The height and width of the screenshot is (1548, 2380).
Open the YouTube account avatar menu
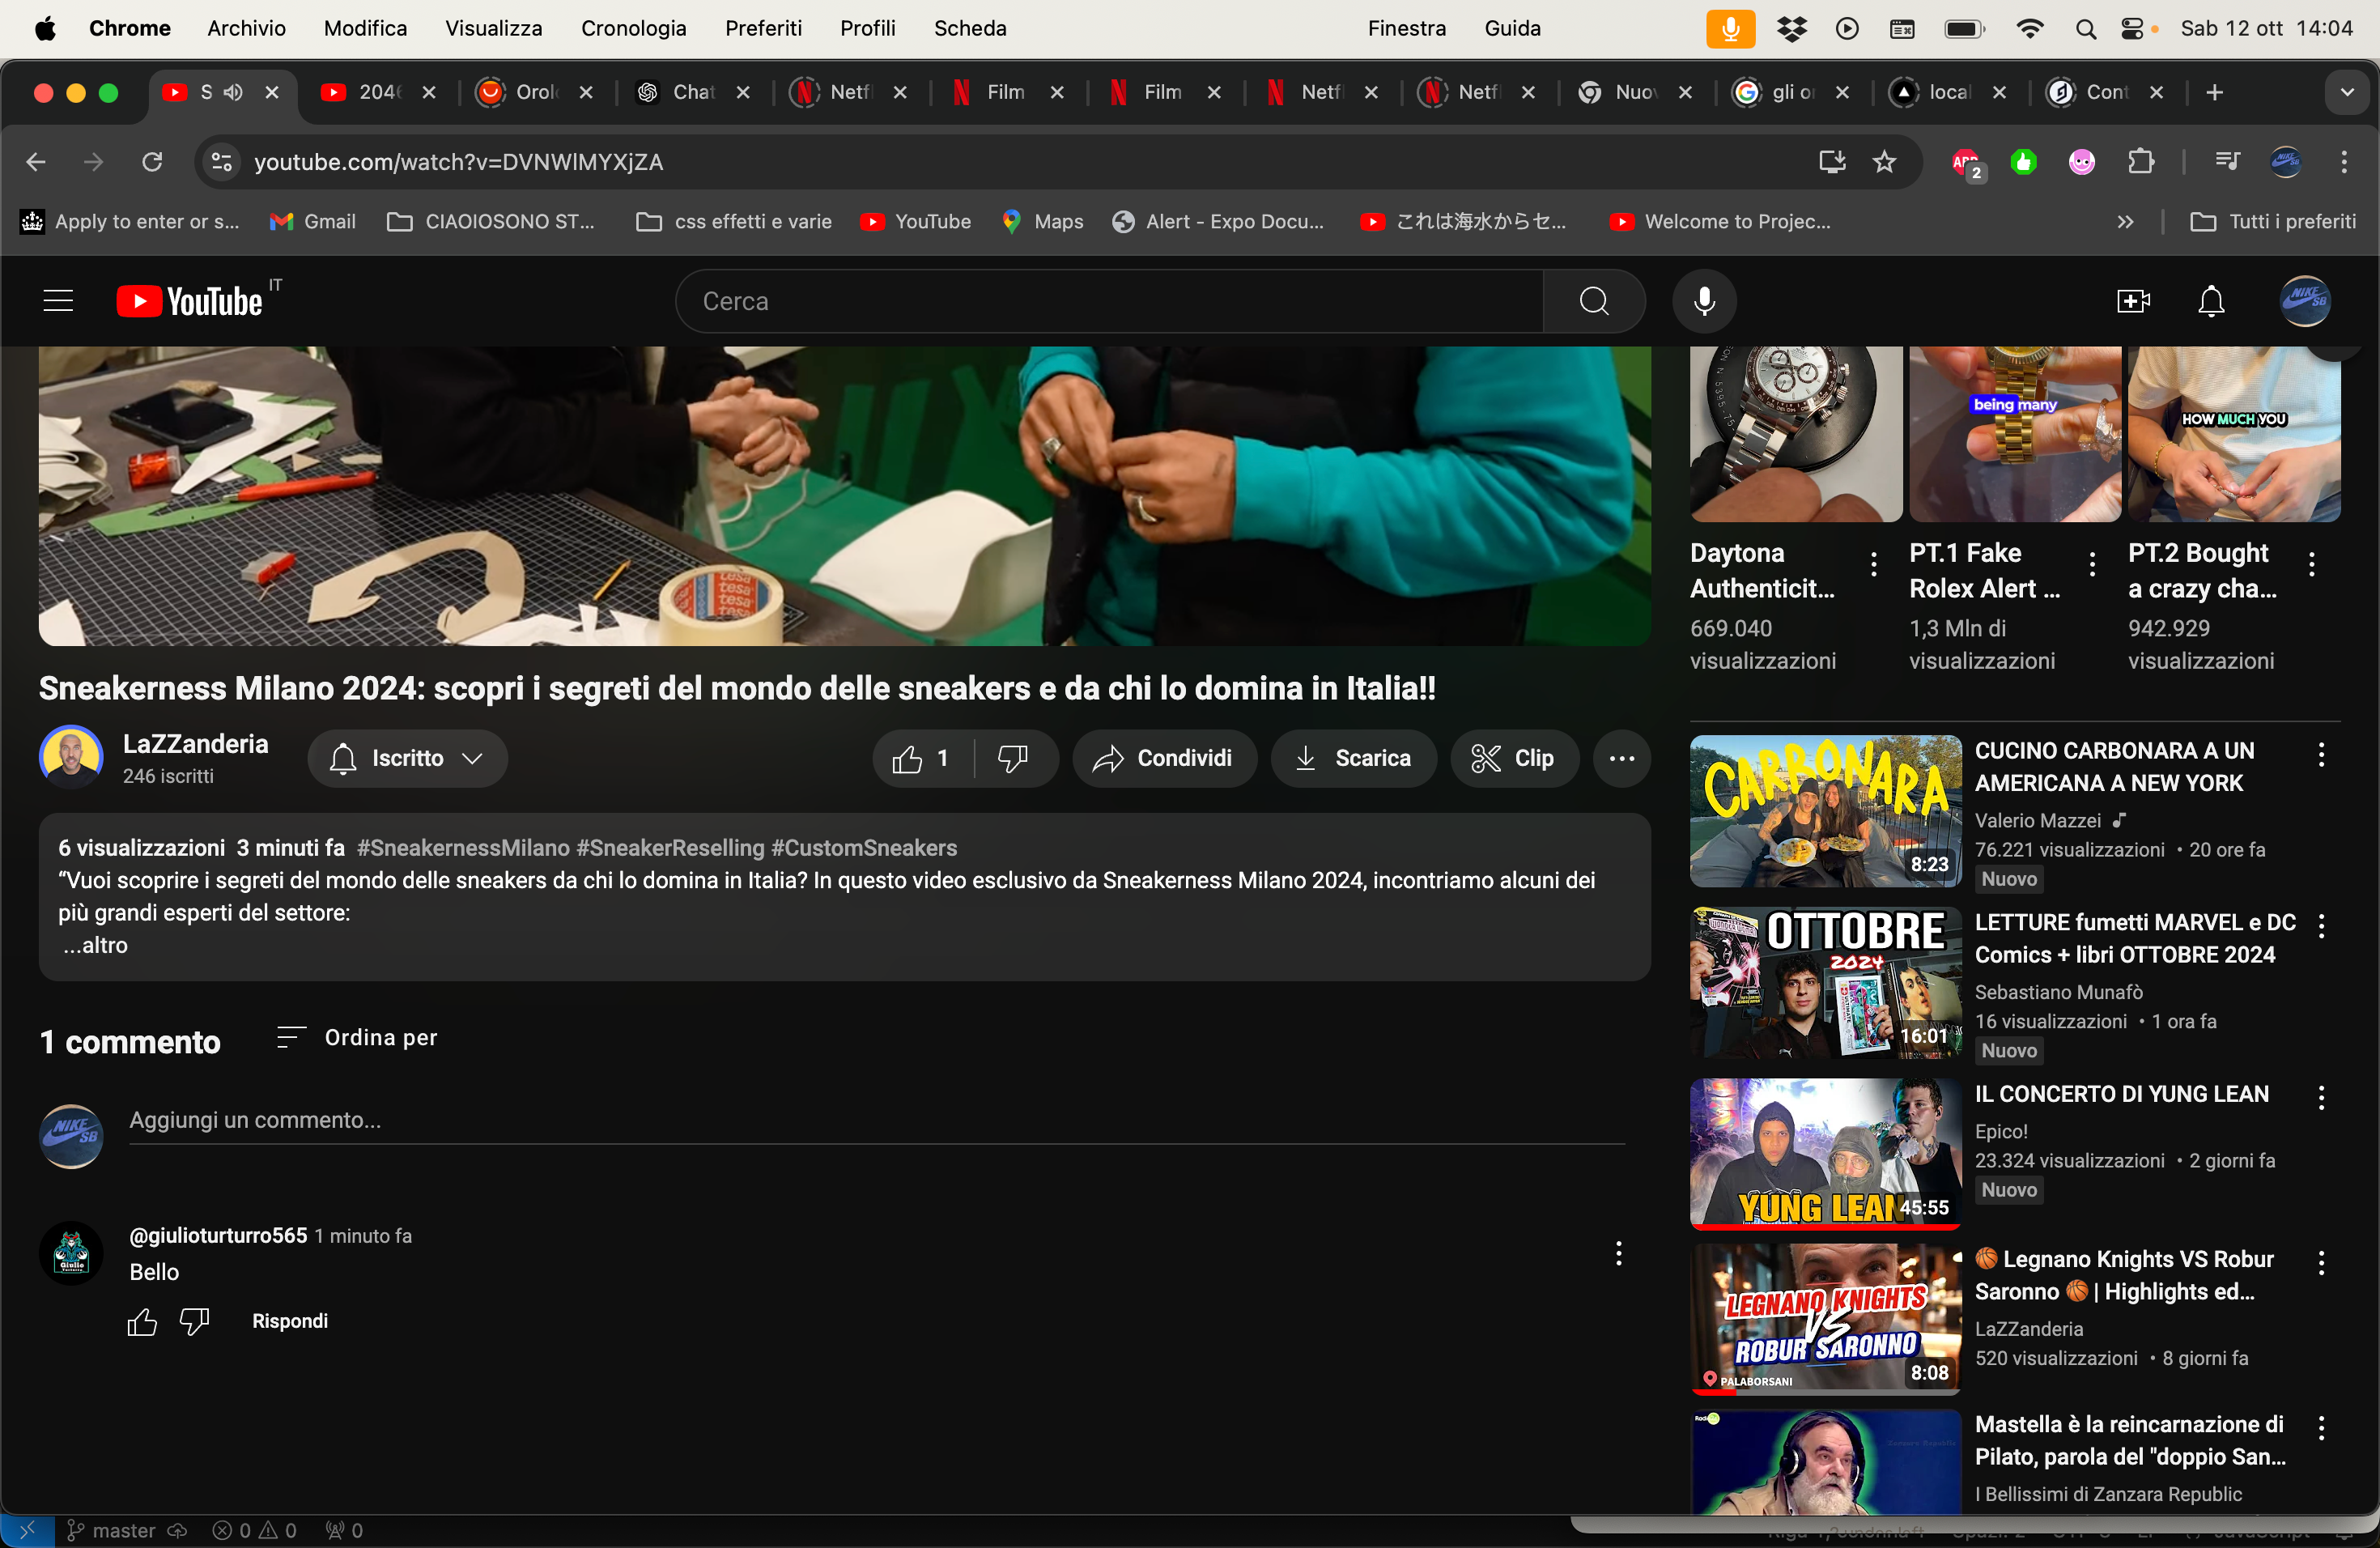[2305, 301]
